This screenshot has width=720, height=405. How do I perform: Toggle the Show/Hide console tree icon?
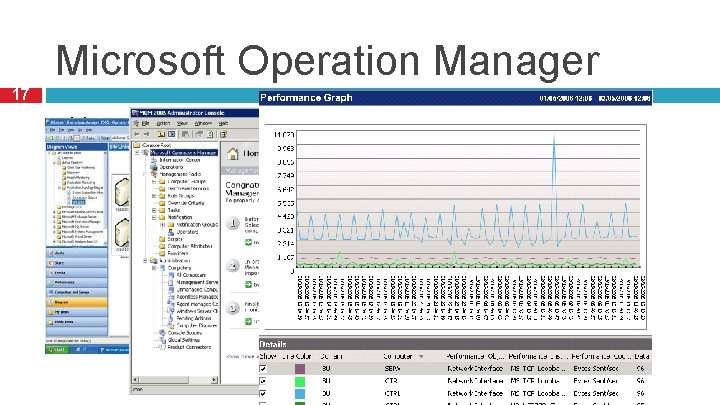[x=172, y=134]
